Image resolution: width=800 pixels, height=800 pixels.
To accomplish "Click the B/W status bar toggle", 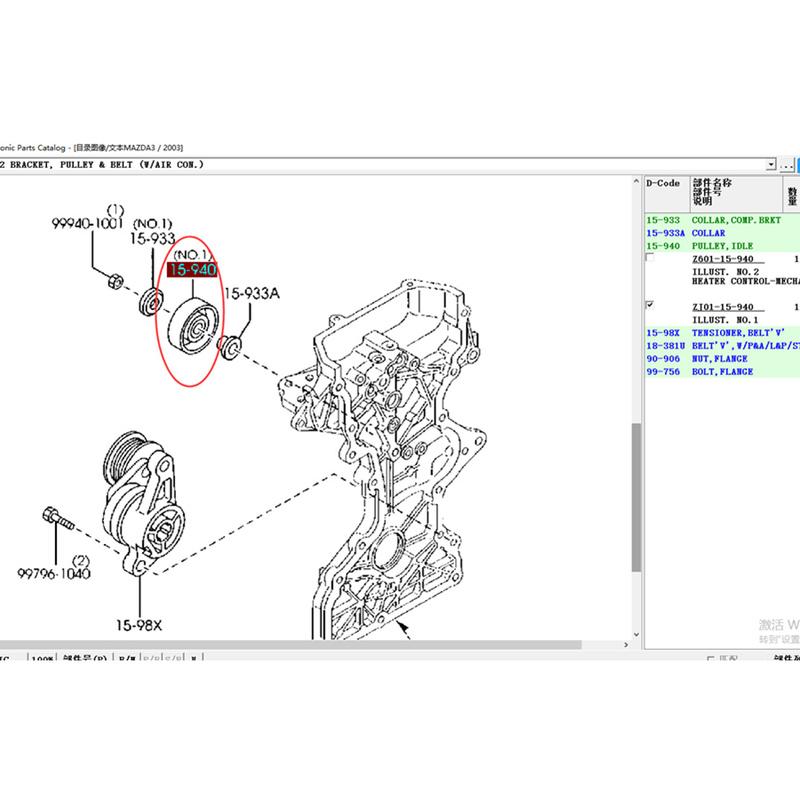I will [x=127, y=658].
